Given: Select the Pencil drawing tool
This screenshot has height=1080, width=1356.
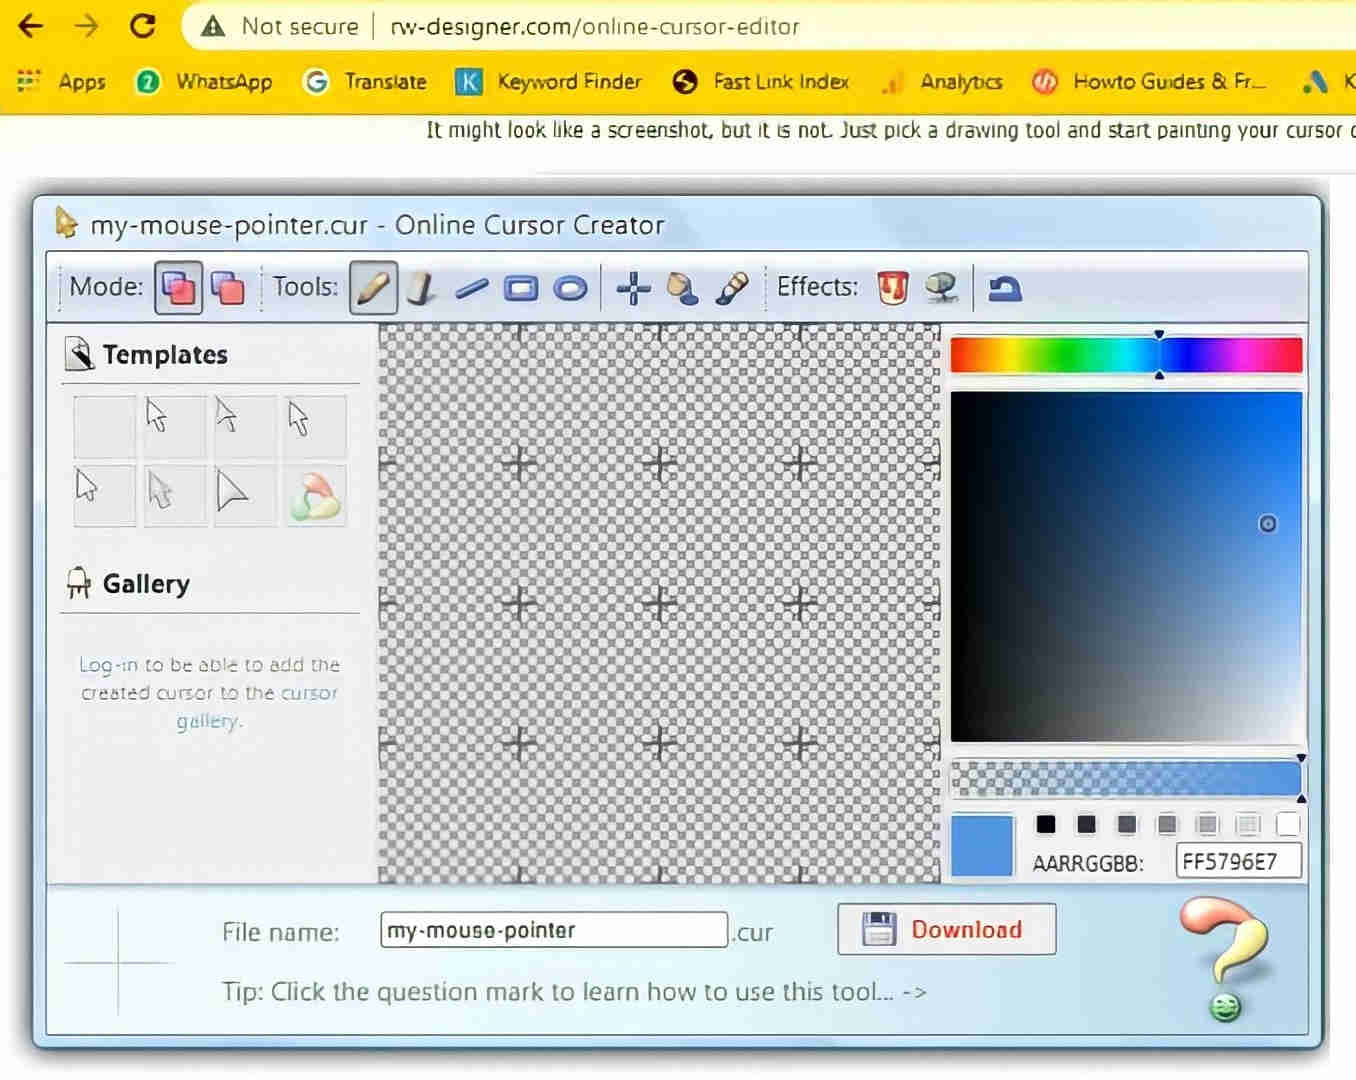Looking at the screenshot, I should coord(372,288).
